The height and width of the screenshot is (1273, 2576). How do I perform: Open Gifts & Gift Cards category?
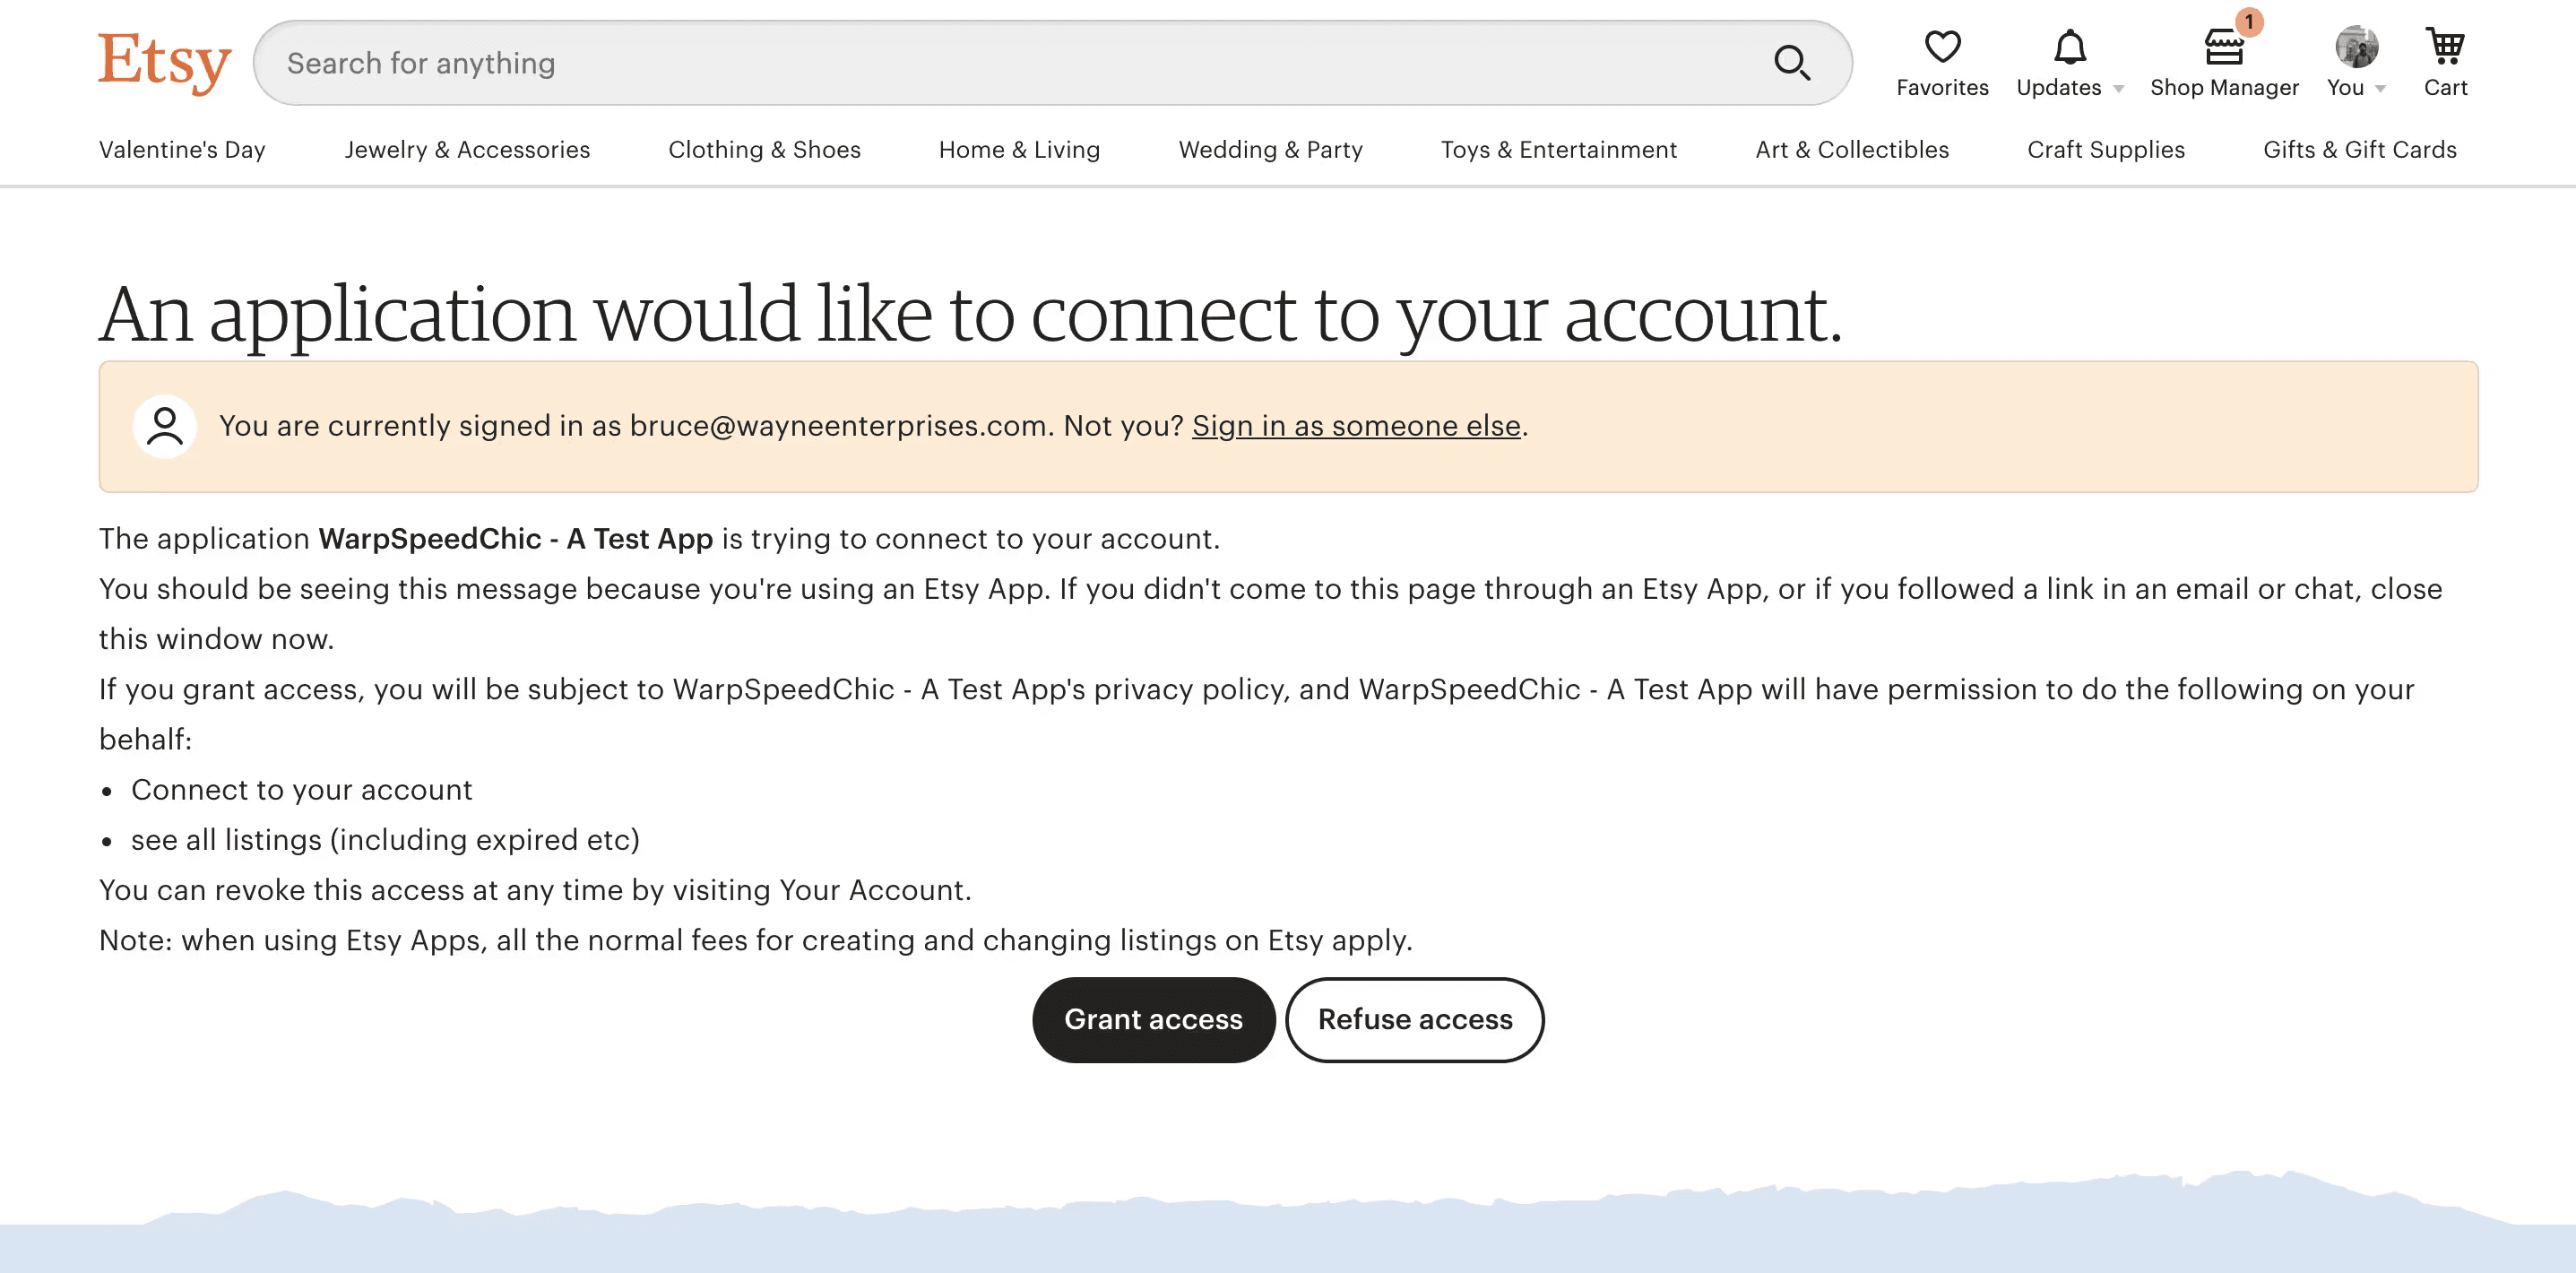(x=2359, y=150)
